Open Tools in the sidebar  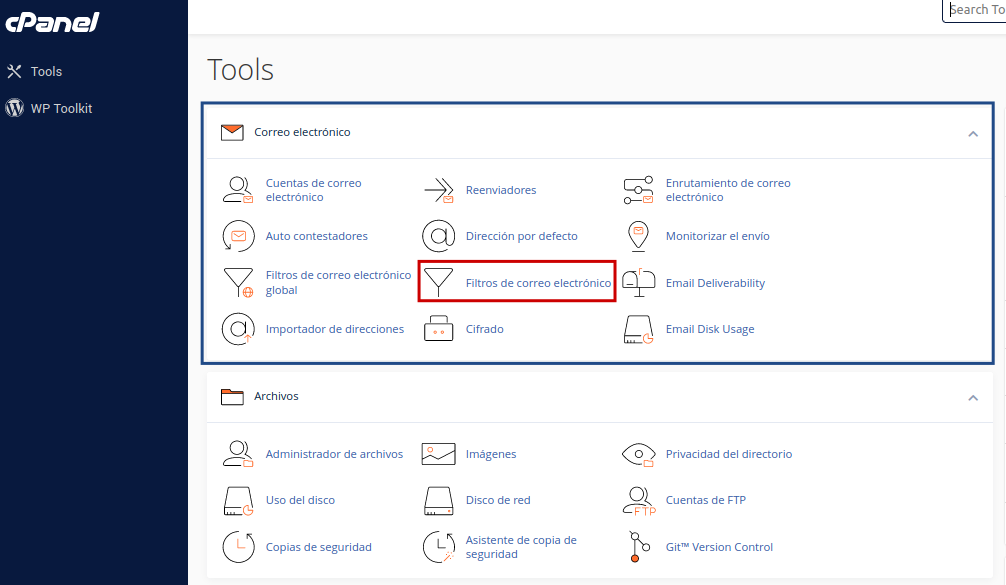coord(46,71)
